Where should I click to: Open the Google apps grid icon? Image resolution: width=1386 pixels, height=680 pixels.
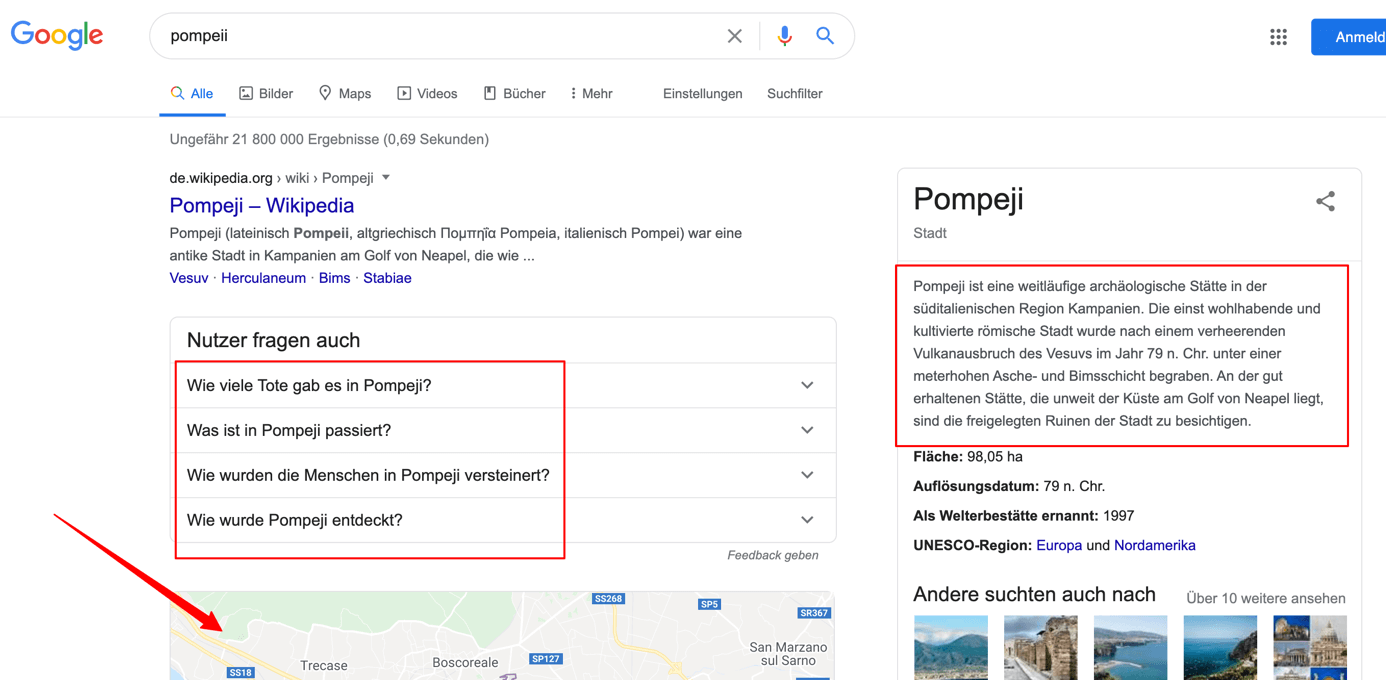pos(1278,37)
